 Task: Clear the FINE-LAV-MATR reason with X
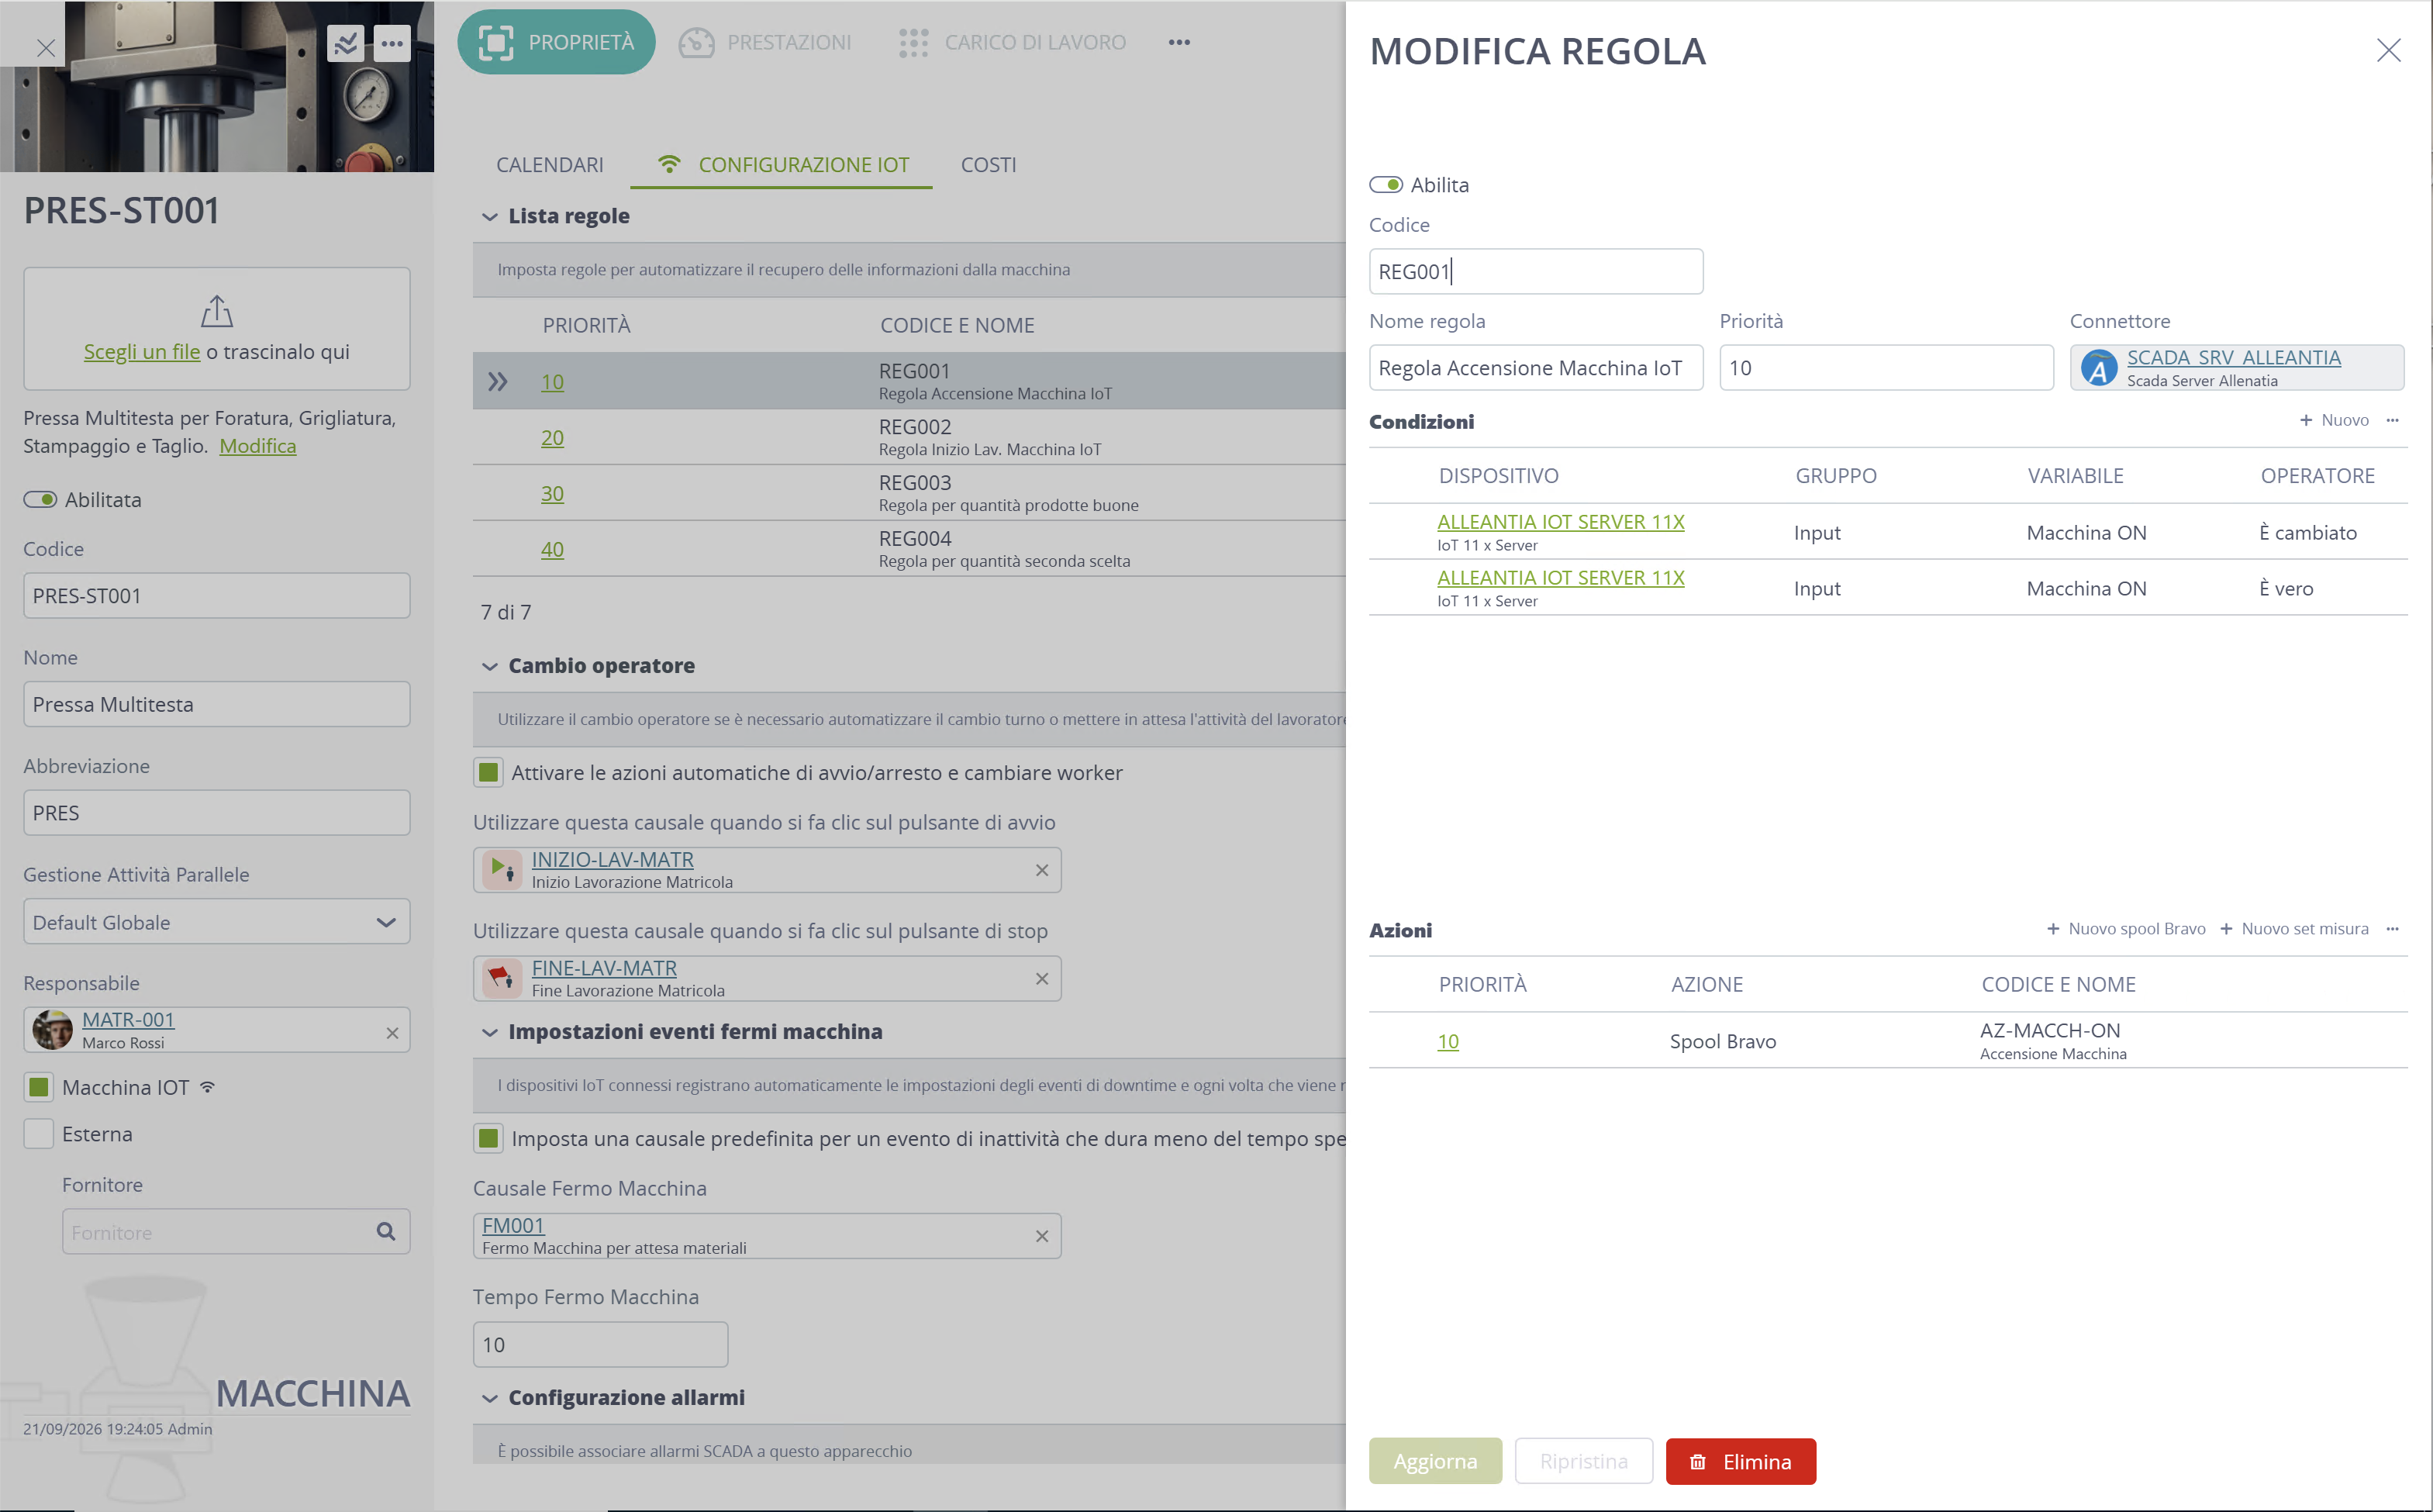[x=1042, y=979]
